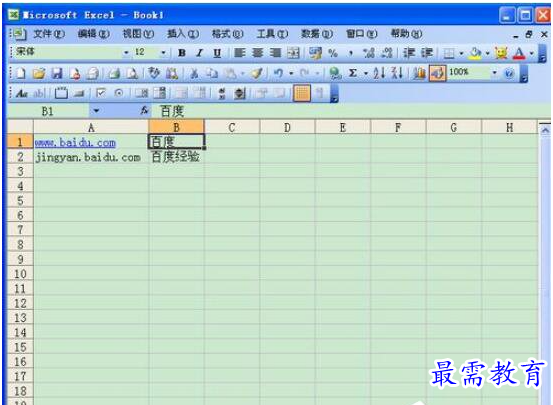Expand the AutoSum functions dropdown arrow

pyautogui.click(x=366, y=73)
